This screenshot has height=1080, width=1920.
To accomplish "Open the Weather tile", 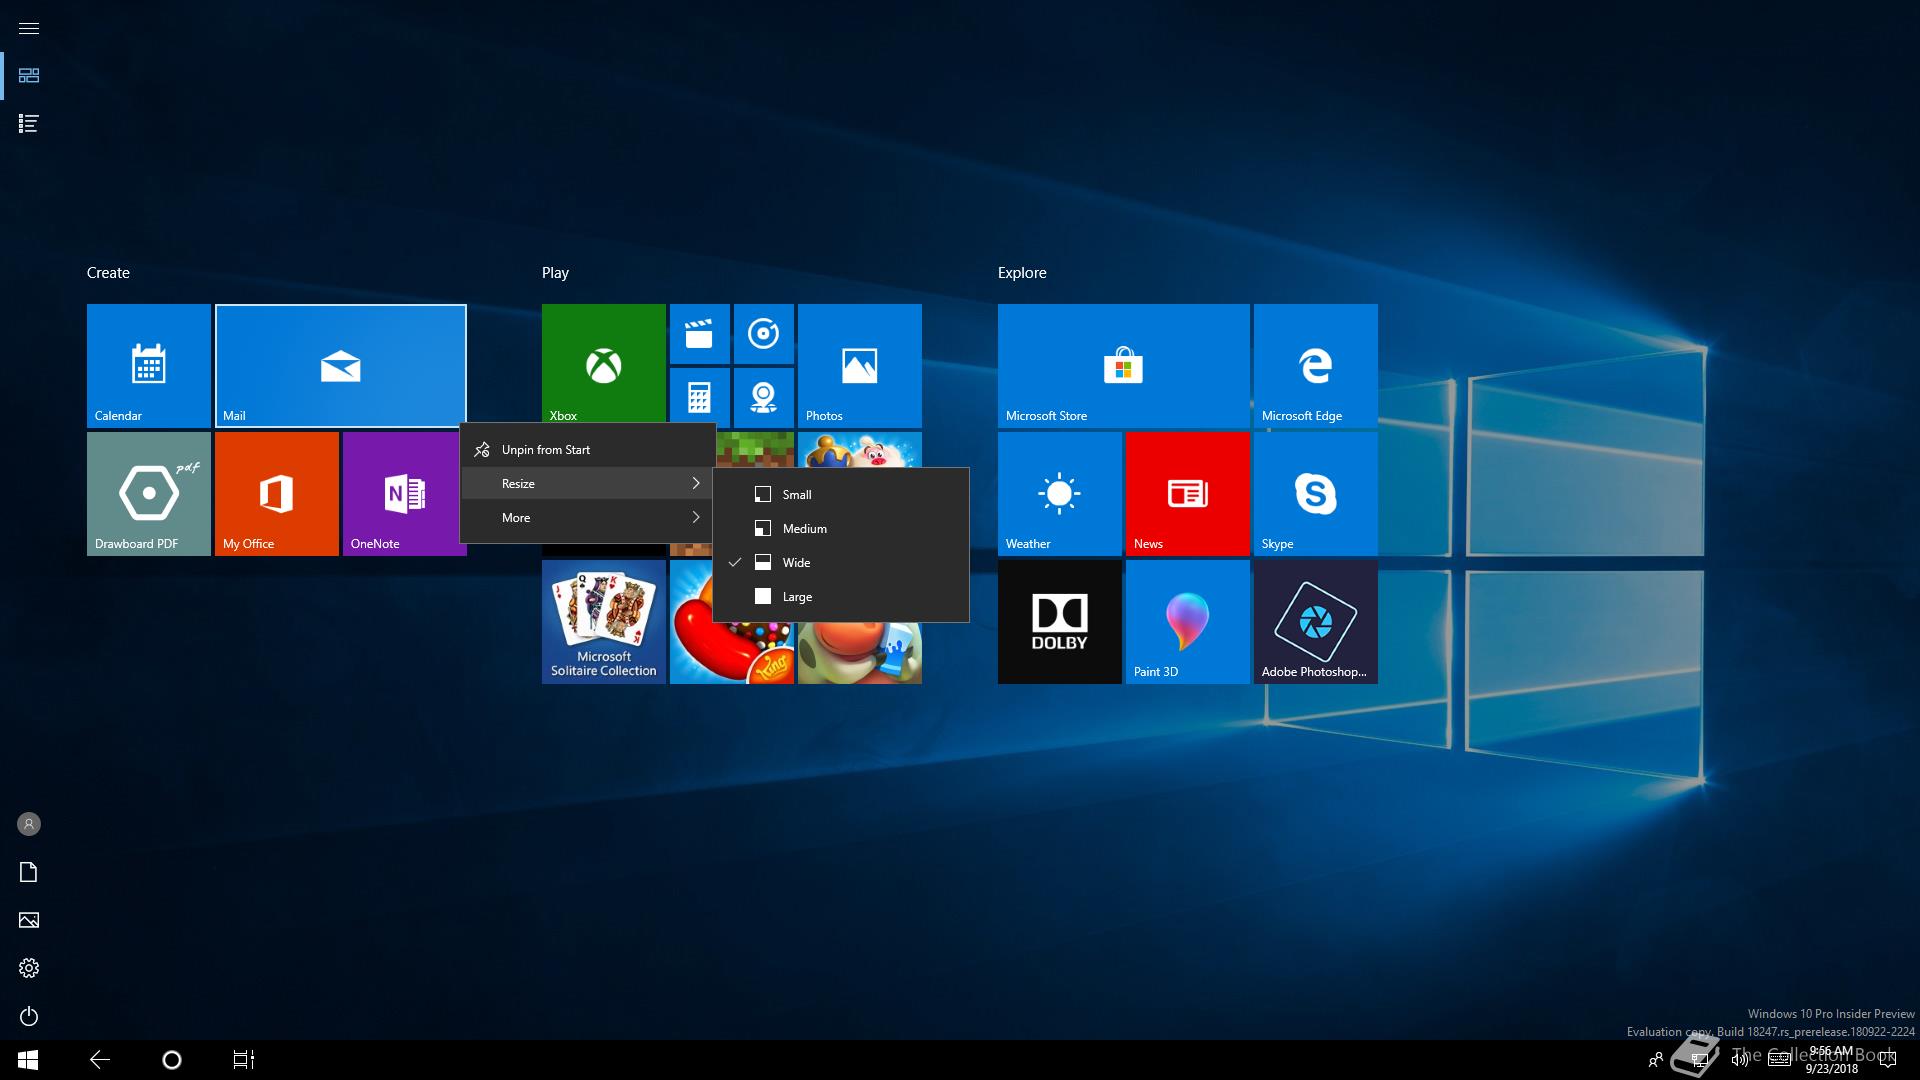I will pyautogui.click(x=1059, y=494).
